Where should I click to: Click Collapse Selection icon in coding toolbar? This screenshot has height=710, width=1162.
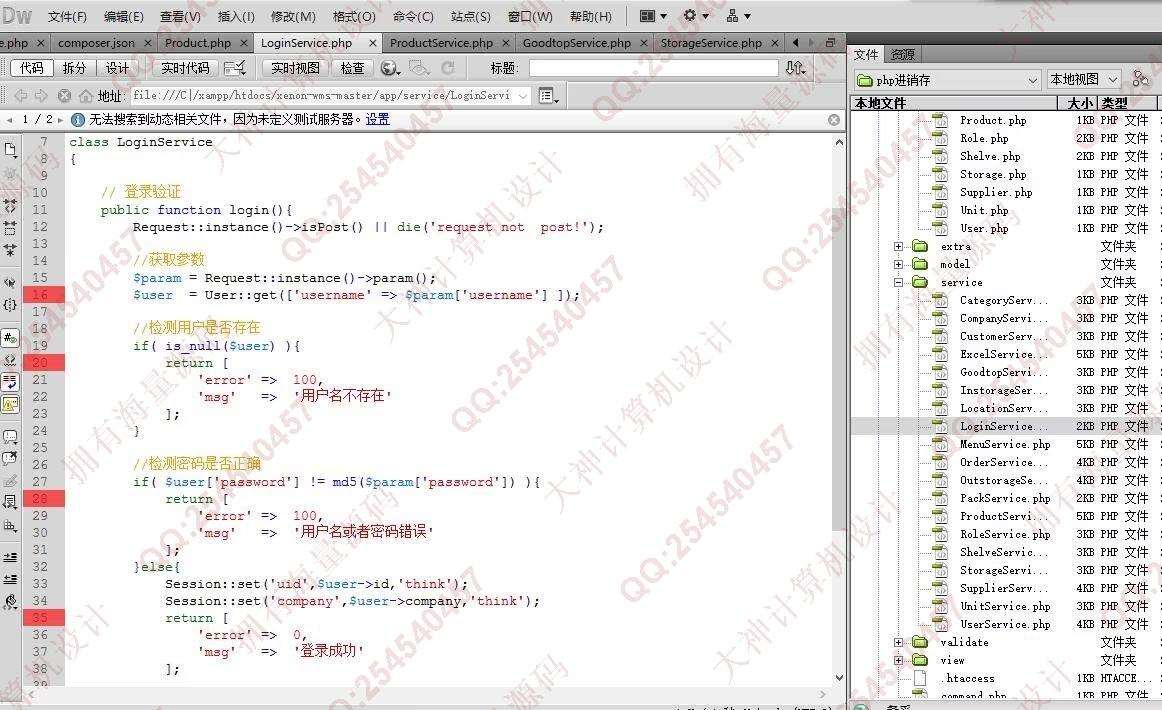coord(10,228)
